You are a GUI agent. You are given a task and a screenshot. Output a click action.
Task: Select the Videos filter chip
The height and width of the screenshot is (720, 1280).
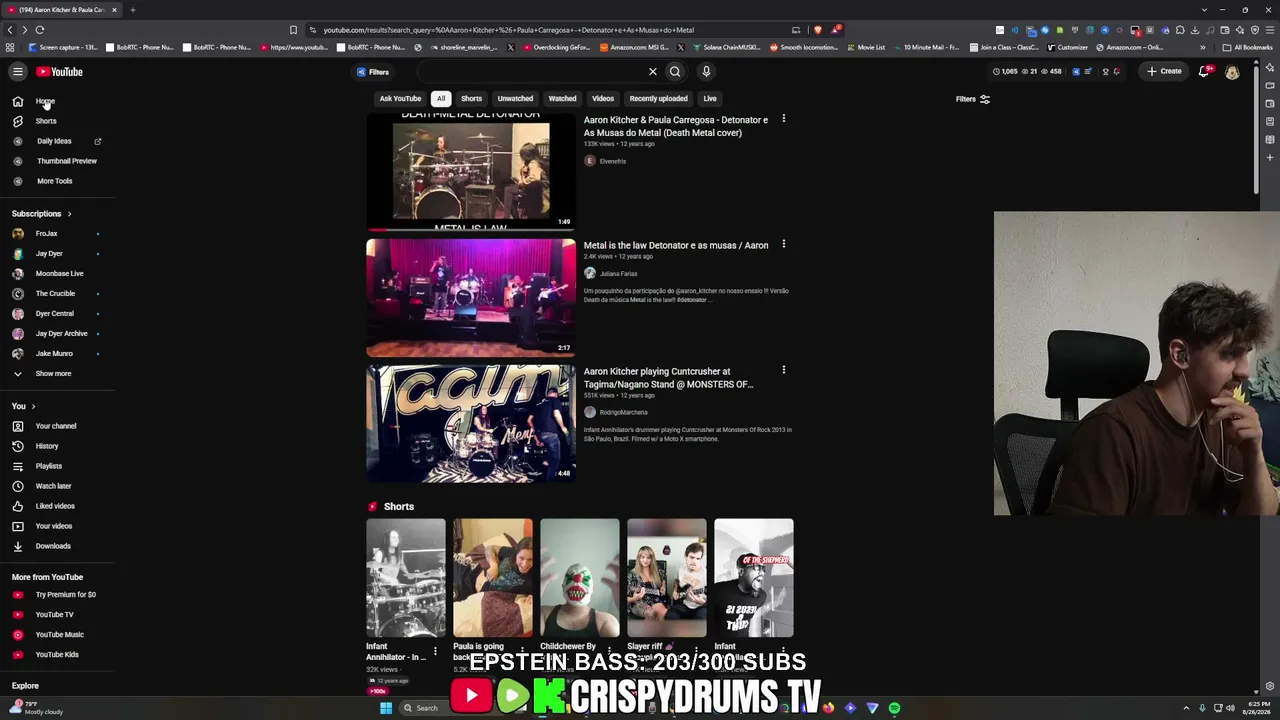click(603, 99)
